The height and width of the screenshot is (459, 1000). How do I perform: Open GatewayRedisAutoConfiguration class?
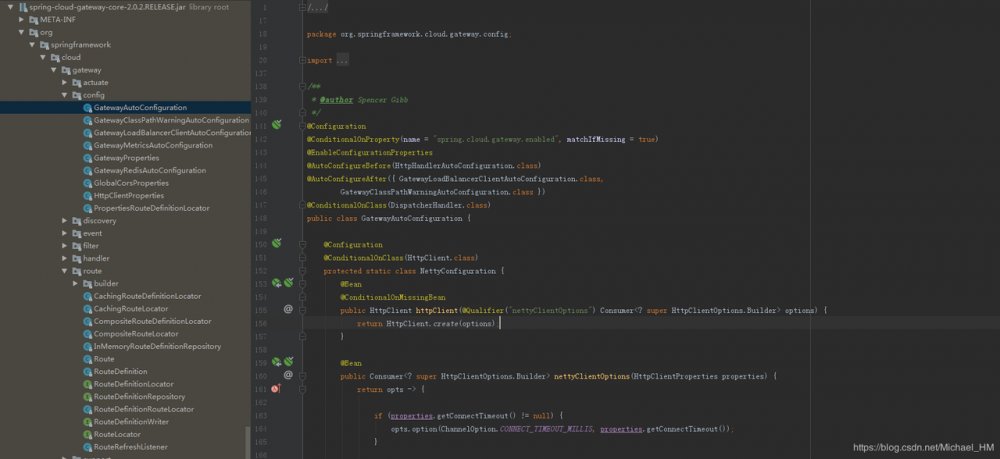pos(150,170)
